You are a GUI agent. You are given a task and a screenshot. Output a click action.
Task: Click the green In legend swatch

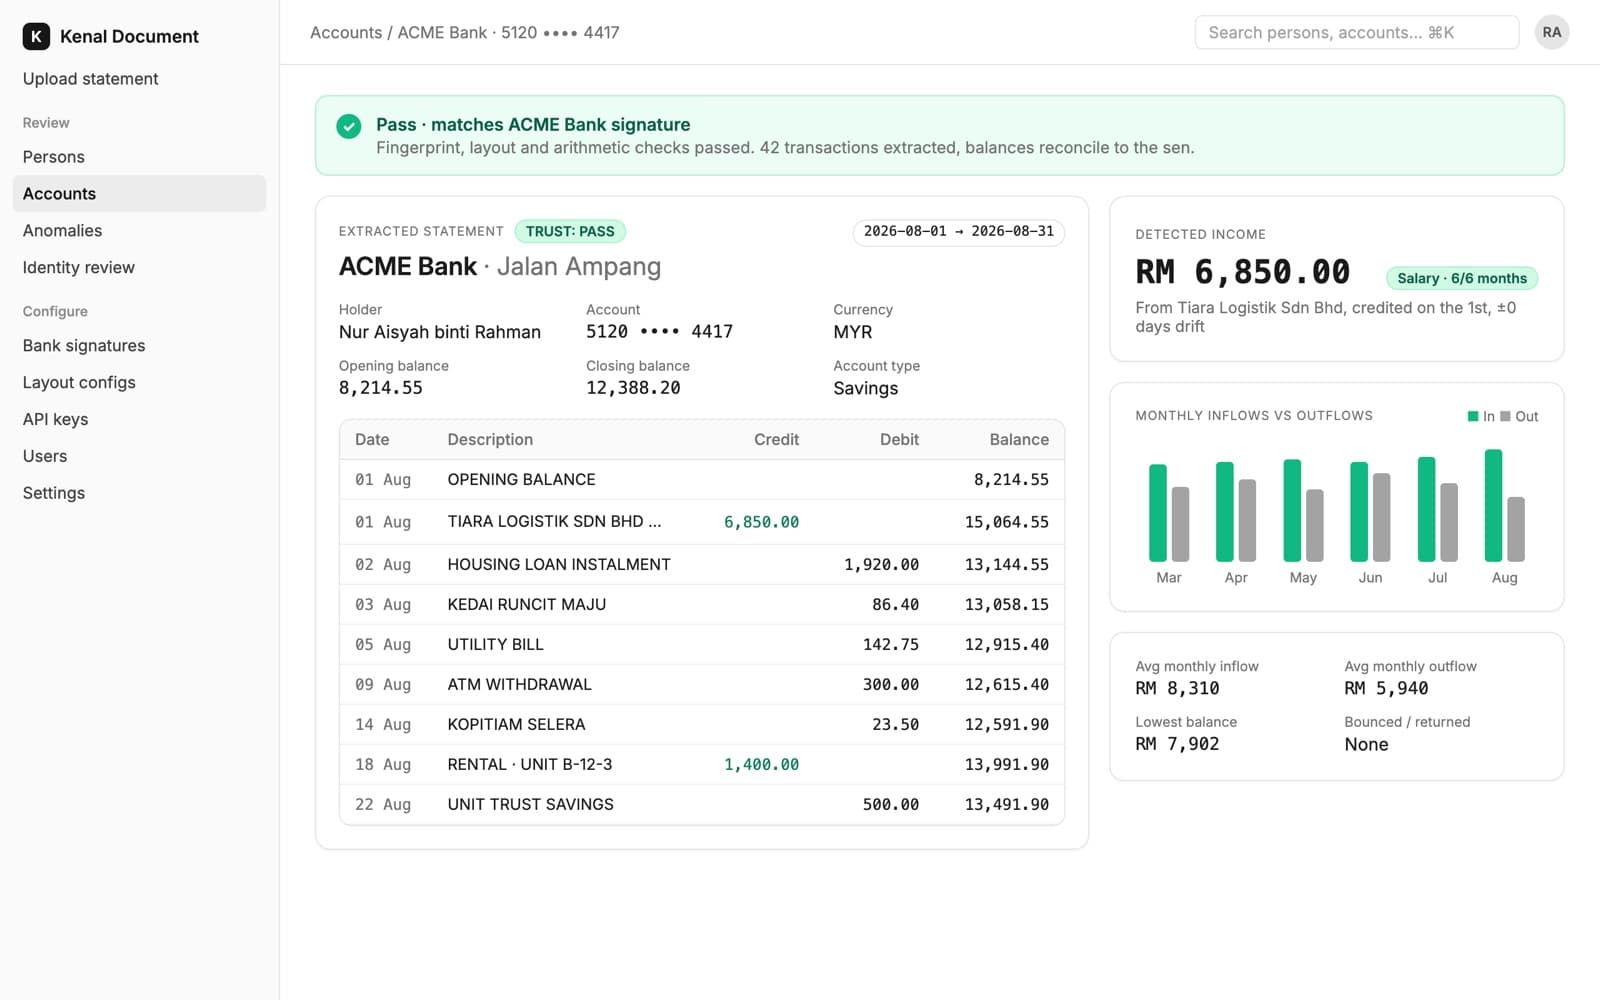(1472, 417)
